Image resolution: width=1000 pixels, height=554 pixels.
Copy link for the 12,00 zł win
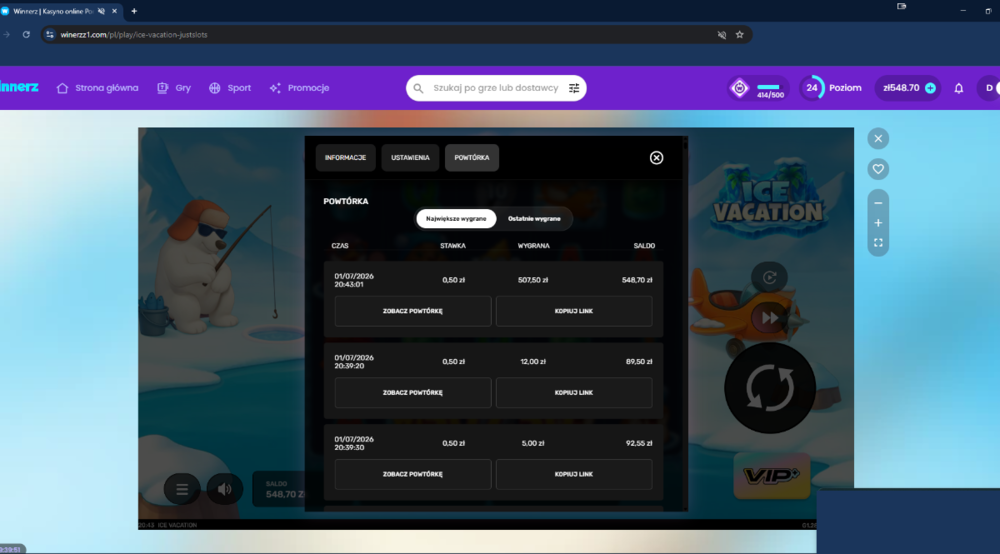point(574,393)
